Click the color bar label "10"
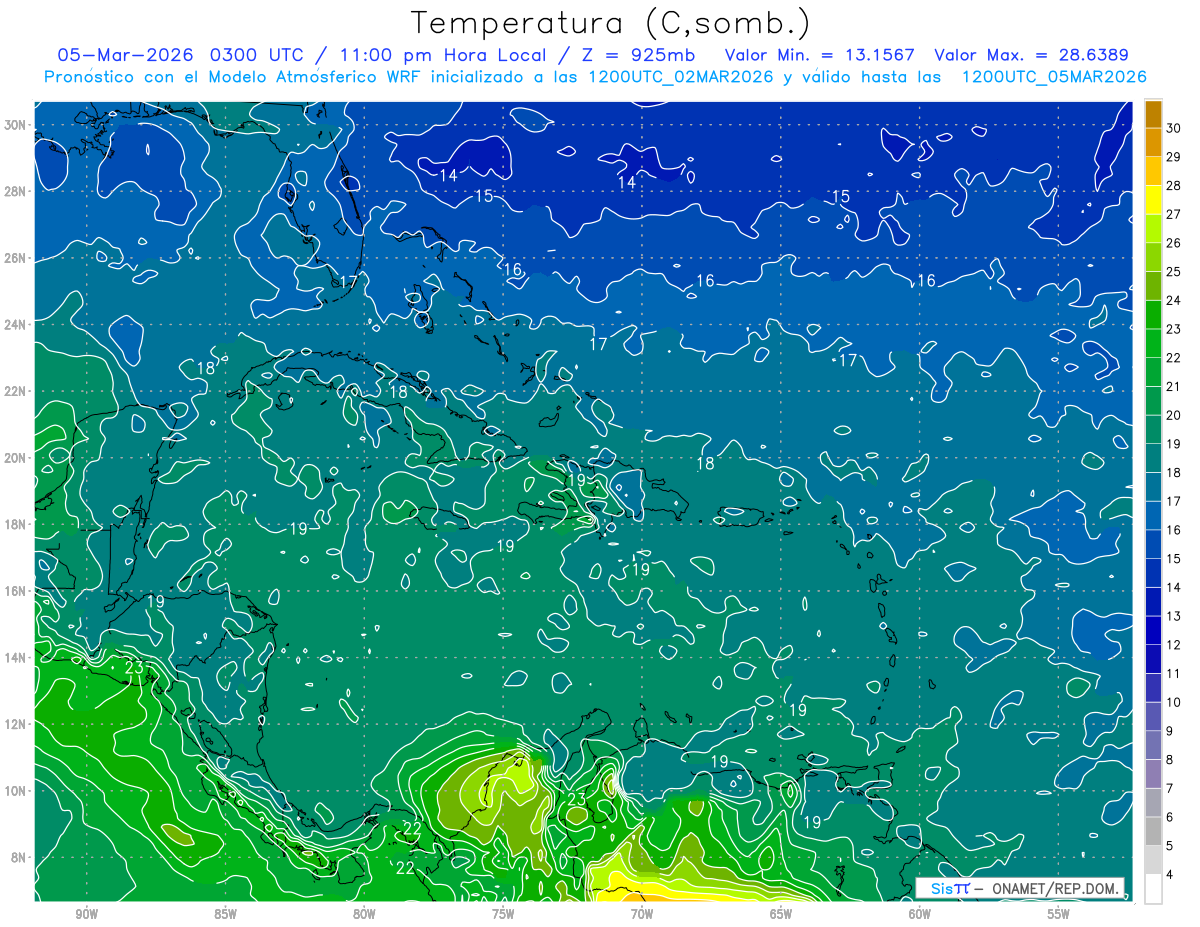Viewport: 1200px width, 927px height. (x=1173, y=702)
